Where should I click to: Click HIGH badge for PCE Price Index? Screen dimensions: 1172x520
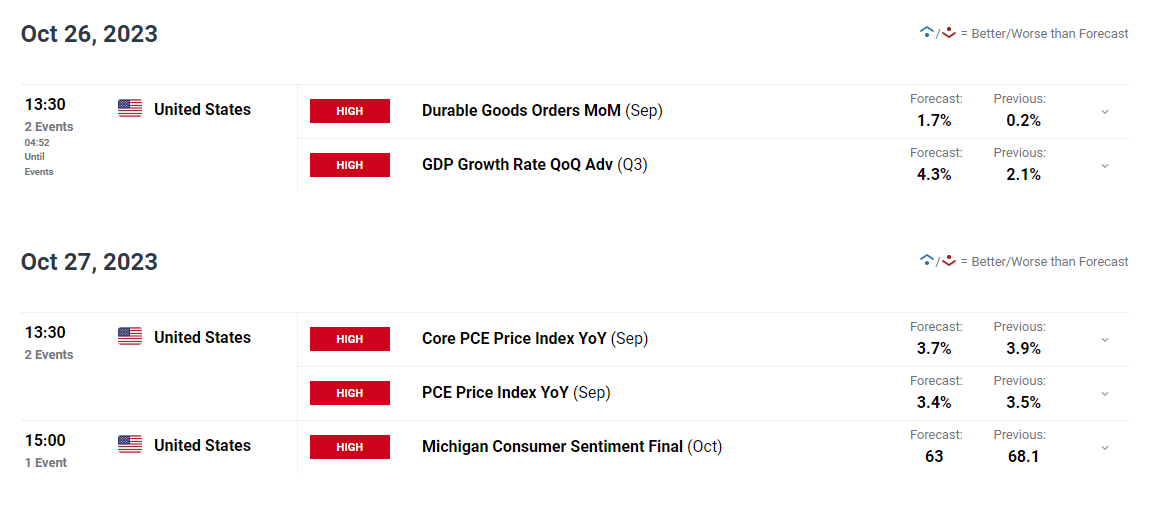click(x=350, y=393)
